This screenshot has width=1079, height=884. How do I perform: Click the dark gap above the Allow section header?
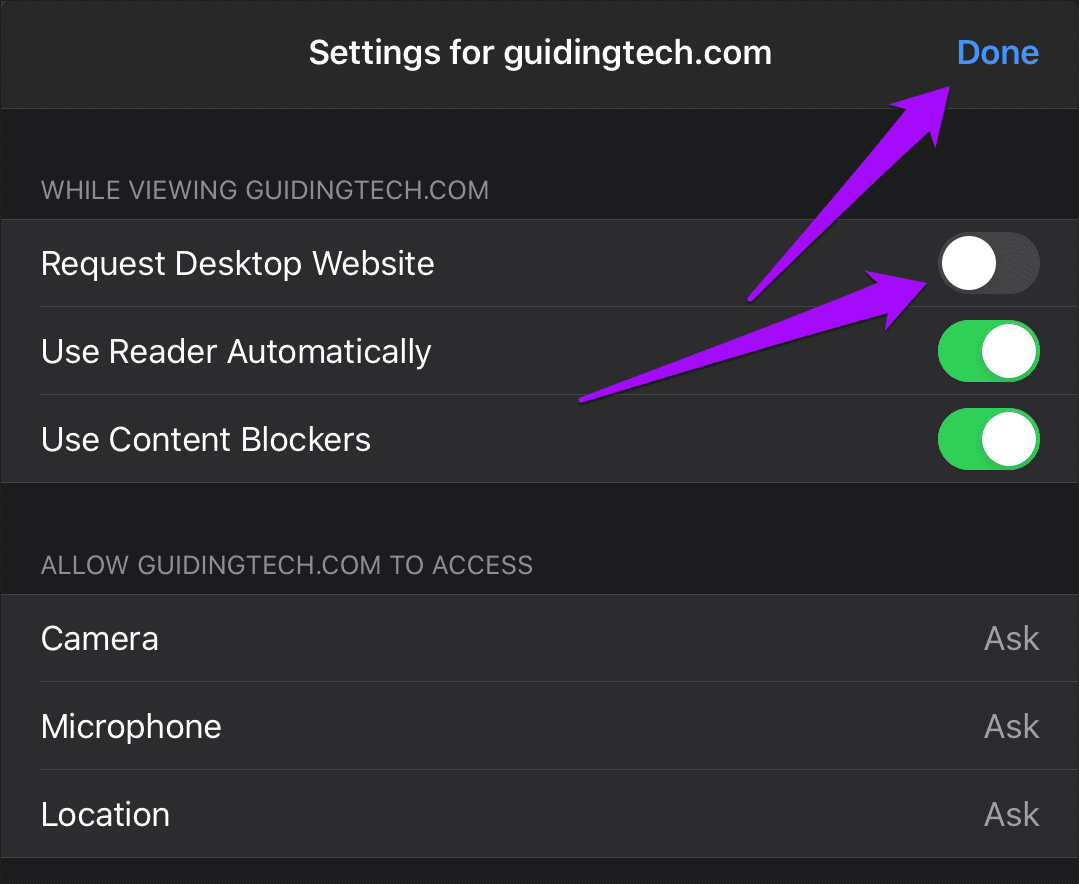(540, 515)
